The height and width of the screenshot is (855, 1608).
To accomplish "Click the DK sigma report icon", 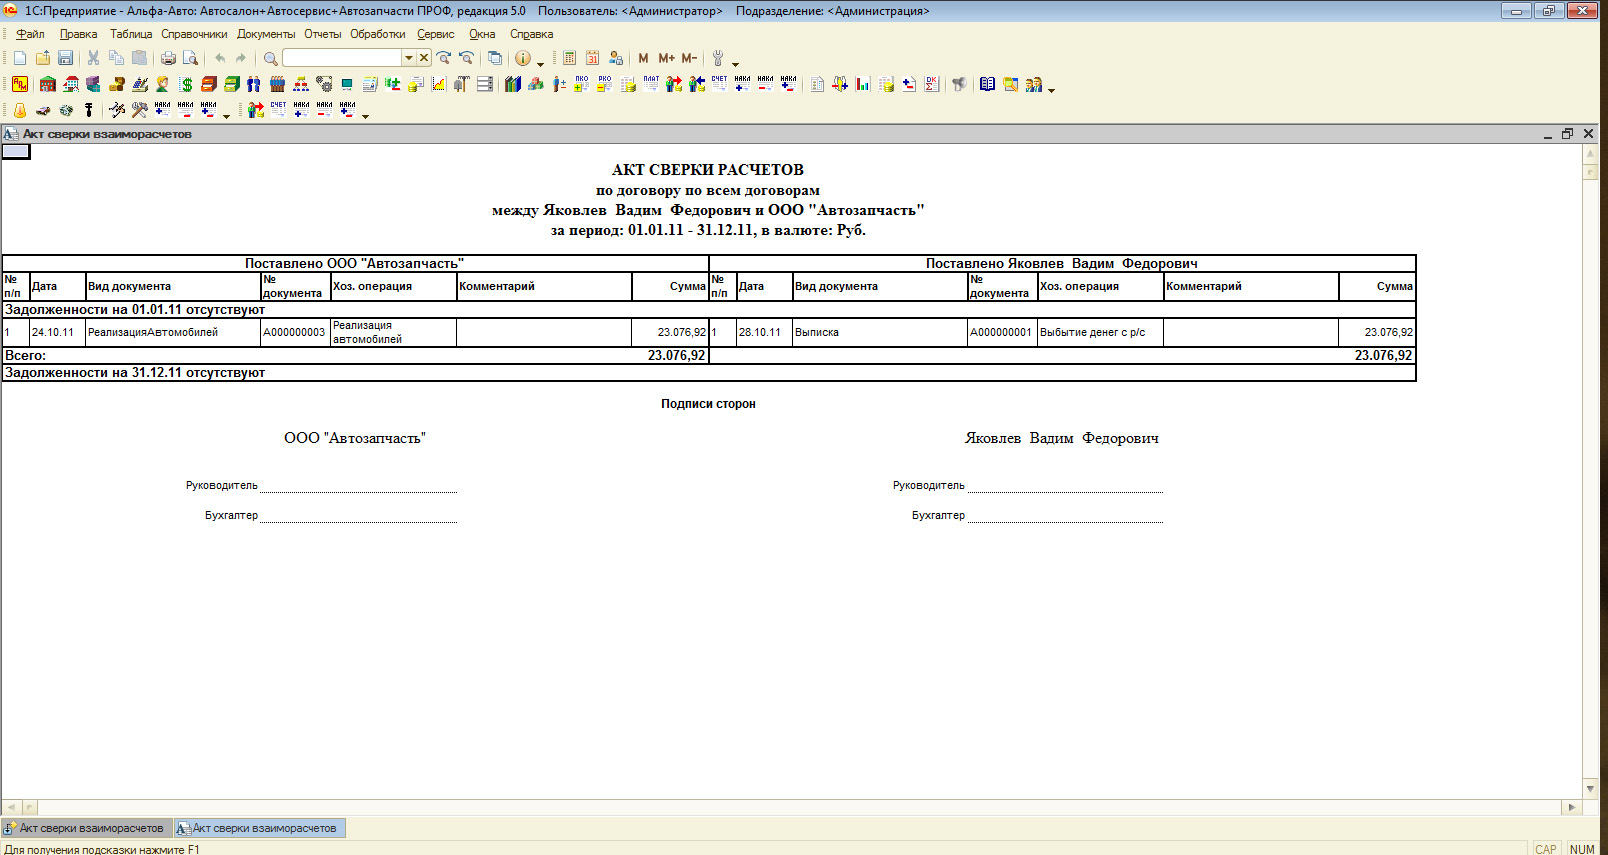I will tap(931, 84).
